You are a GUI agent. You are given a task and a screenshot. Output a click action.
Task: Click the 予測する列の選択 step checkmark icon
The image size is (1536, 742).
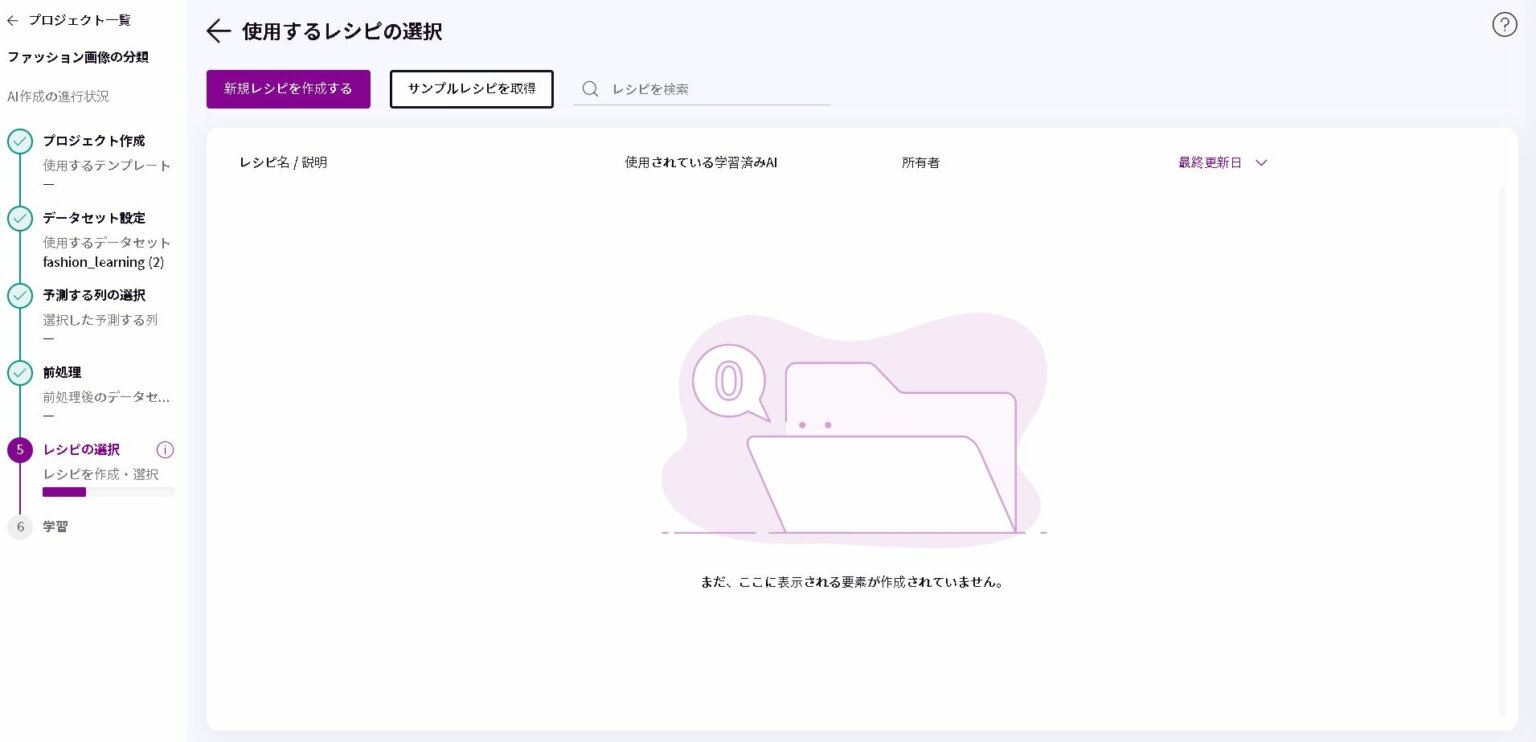[x=20, y=296]
